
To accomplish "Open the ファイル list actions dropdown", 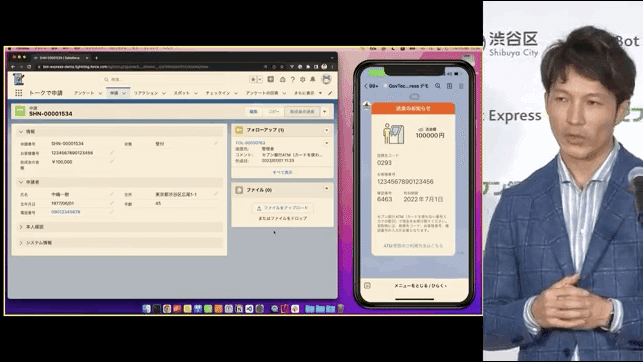I will pyautogui.click(x=326, y=189).
